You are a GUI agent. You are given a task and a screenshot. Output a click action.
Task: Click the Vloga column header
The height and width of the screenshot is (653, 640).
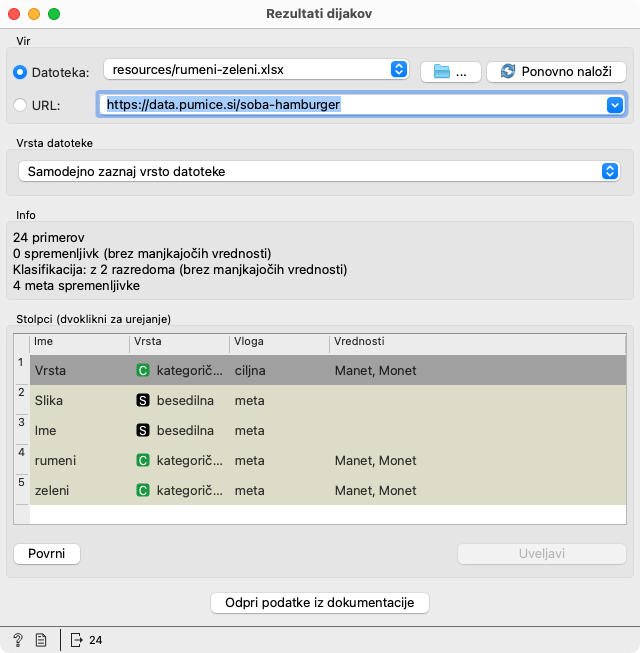[278, 342]
